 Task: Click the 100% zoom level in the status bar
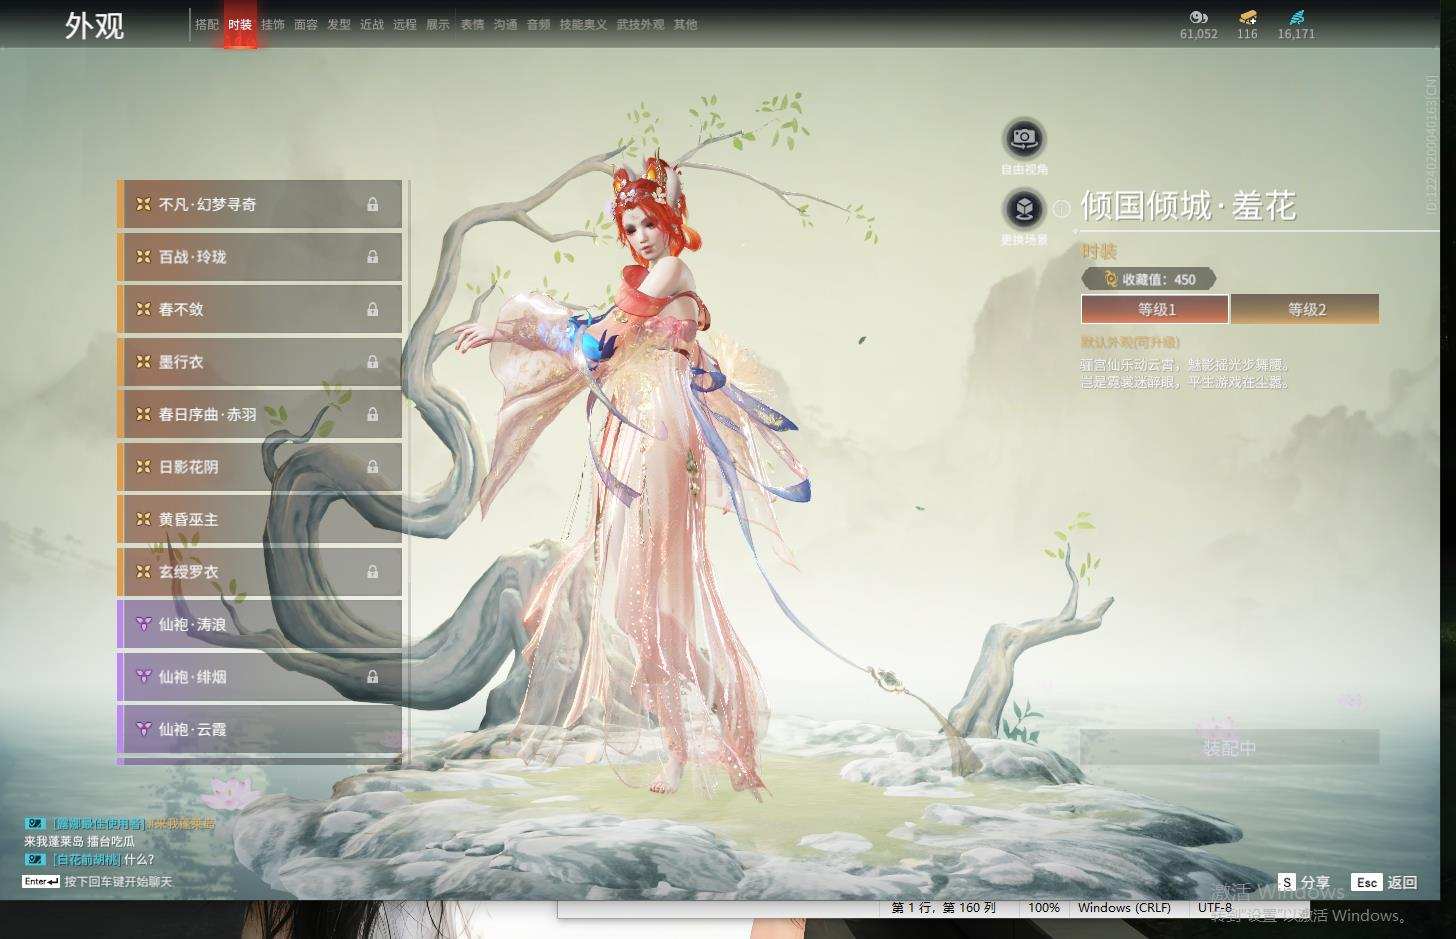click(x=1043, y=908)
